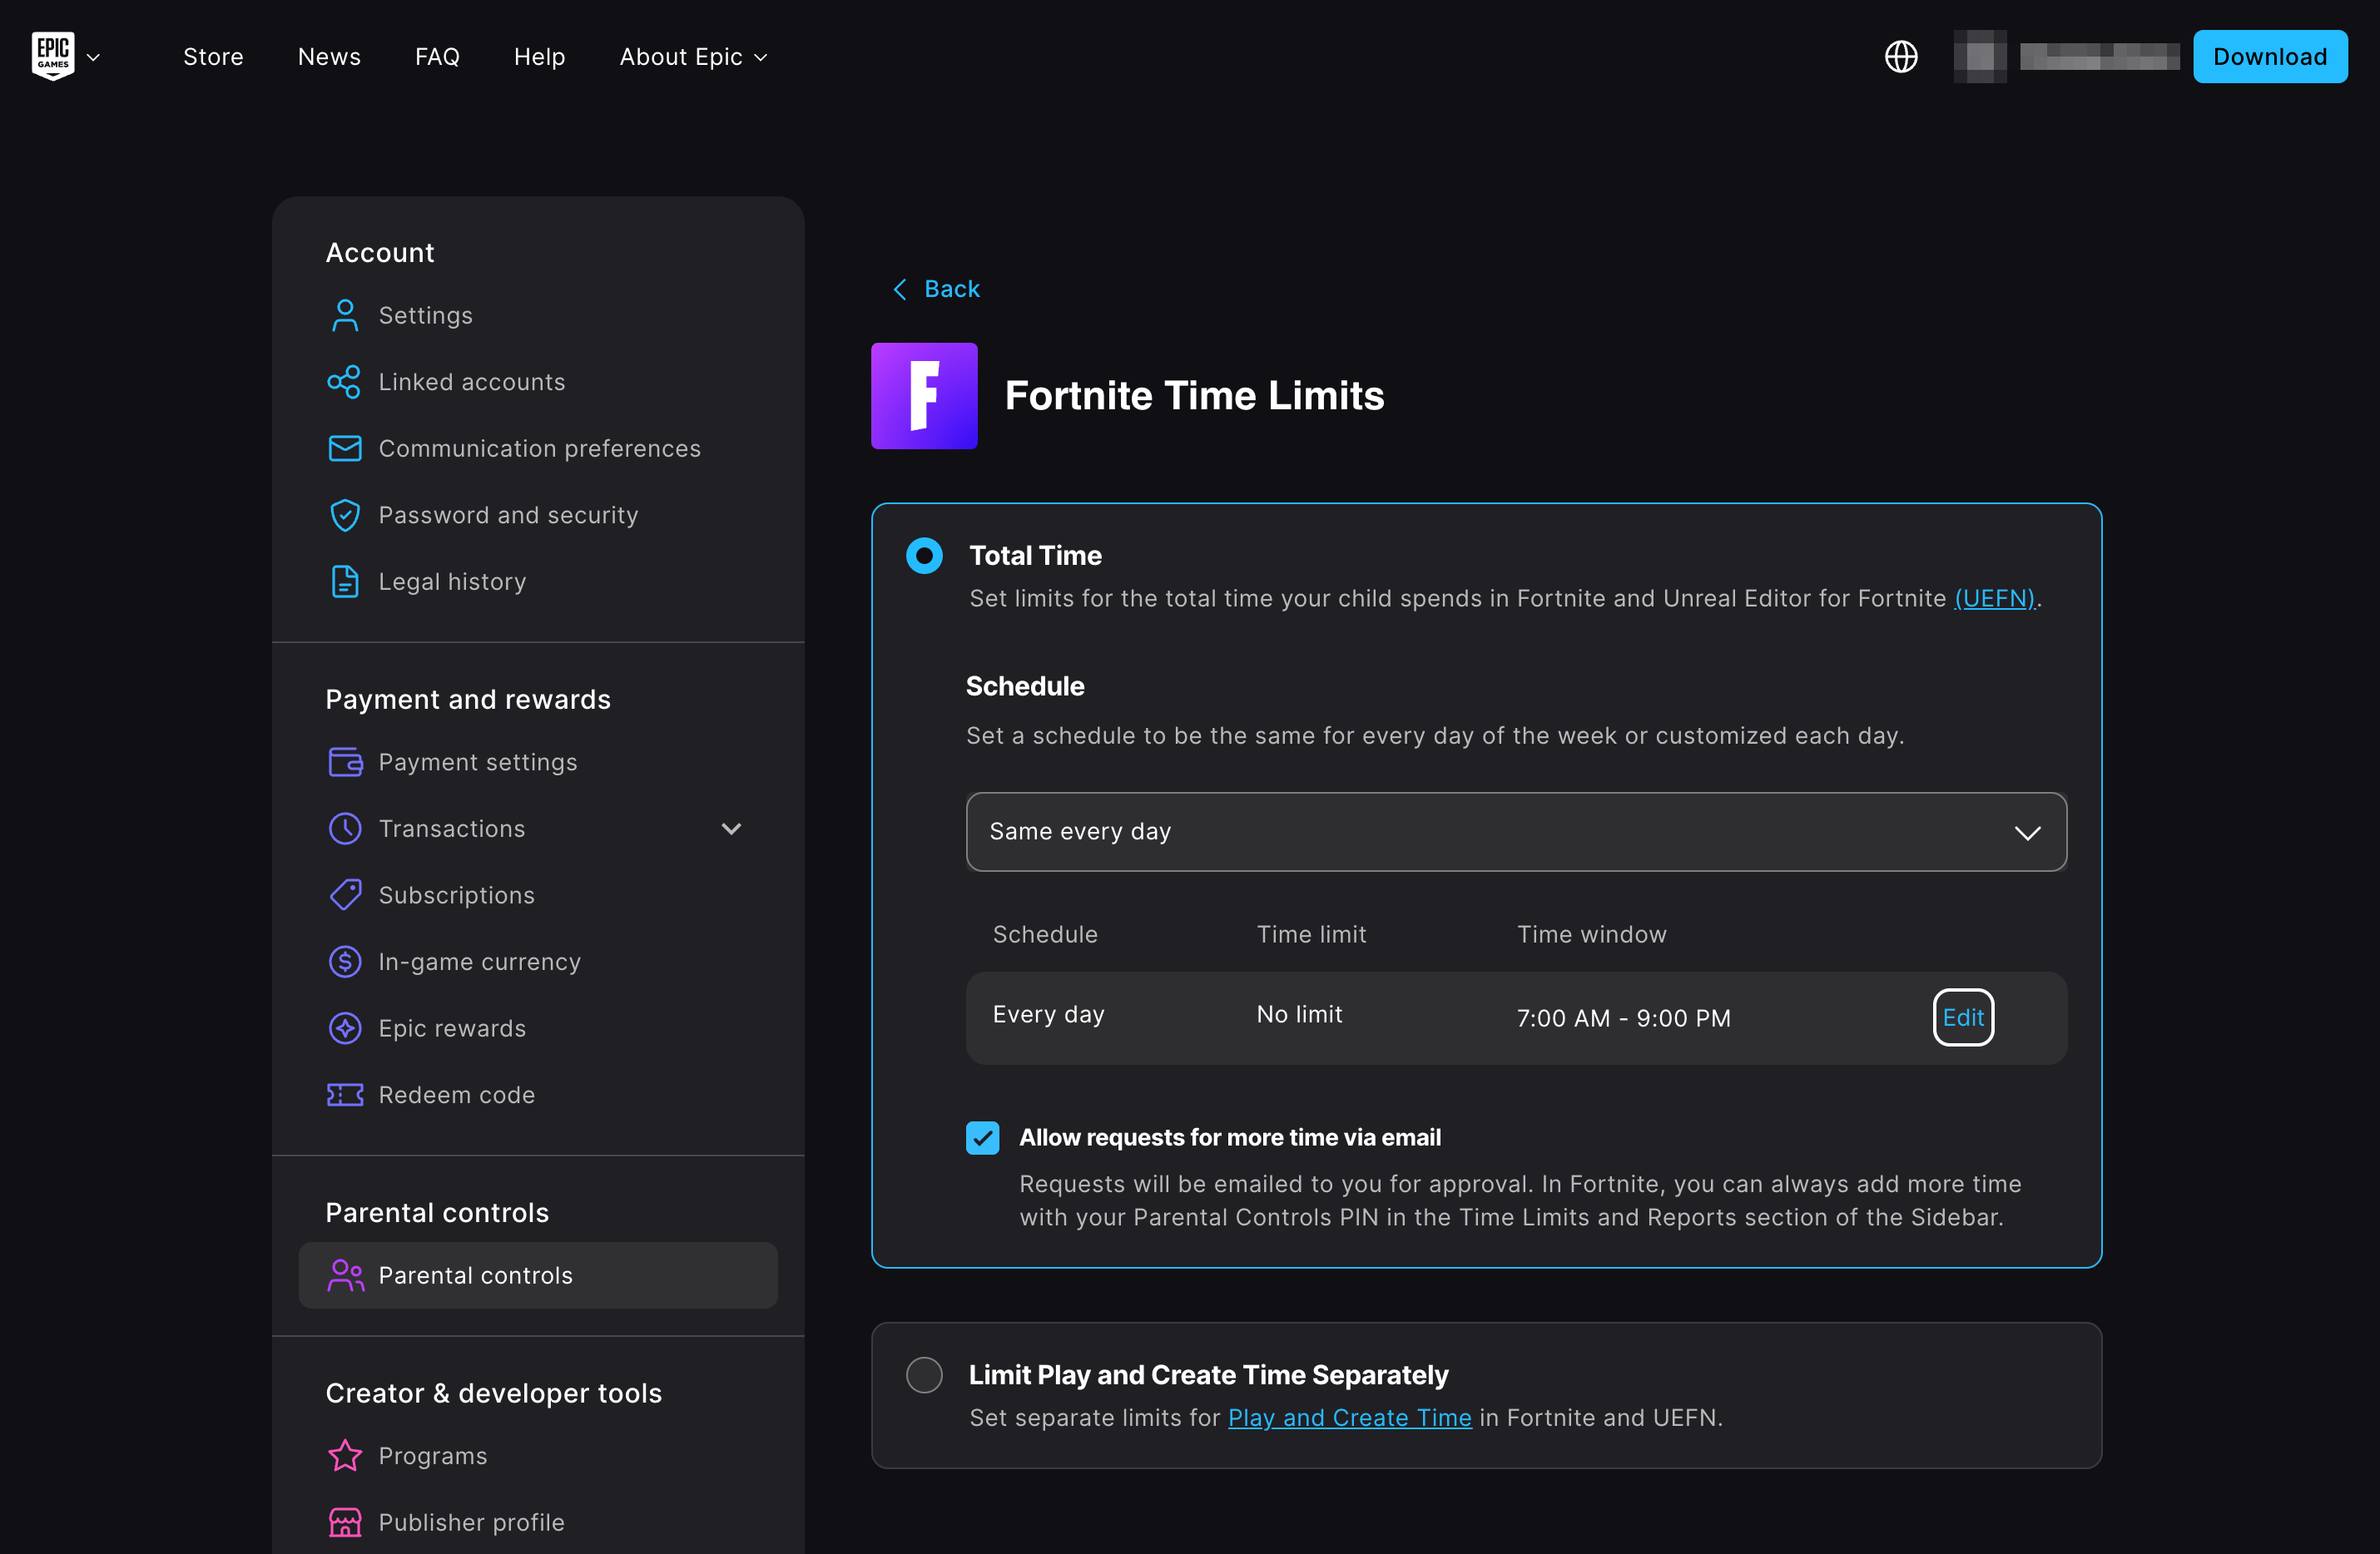Open the Same every day schedule dropdown
2380x1554 pixels.
pos(1516,832)
